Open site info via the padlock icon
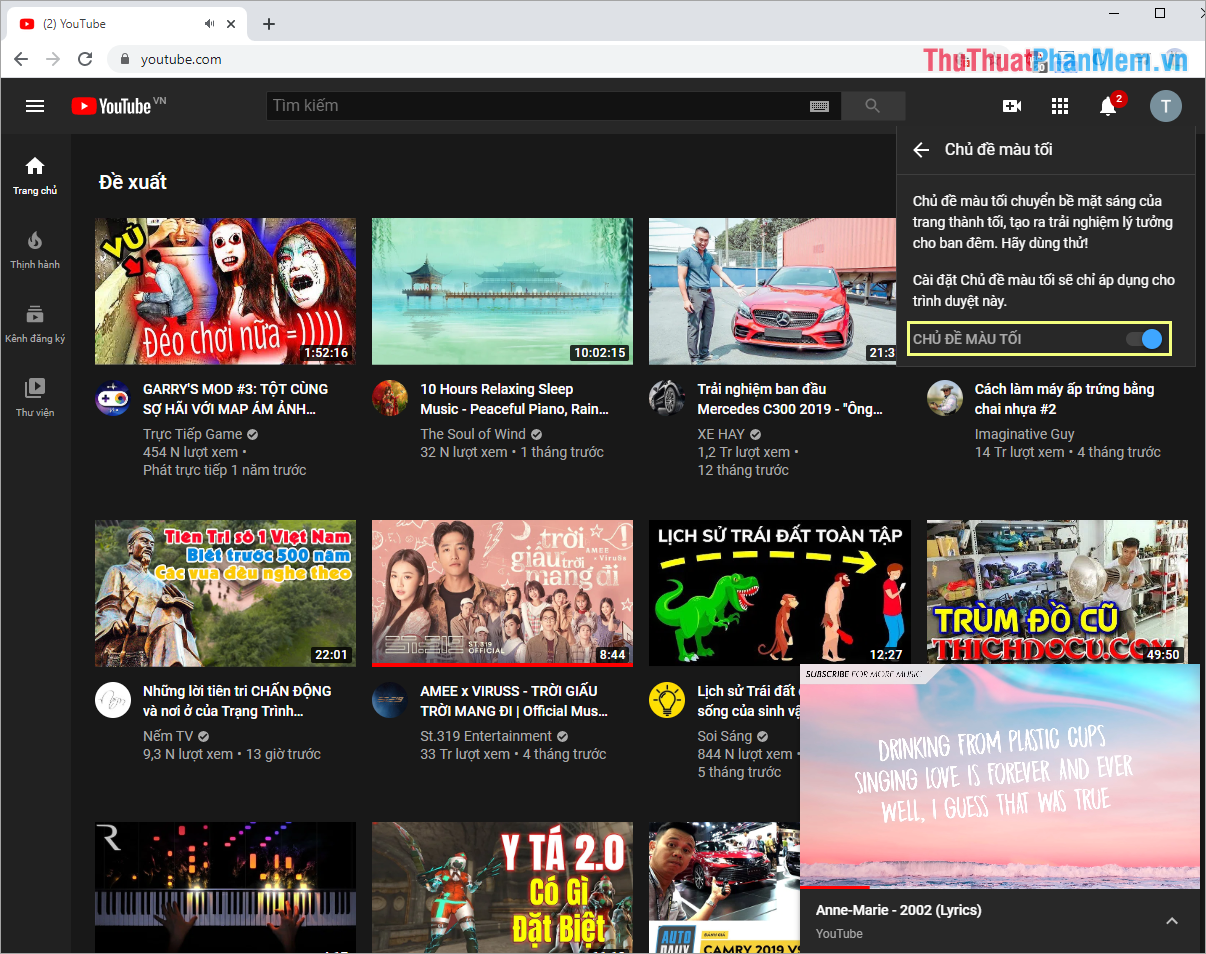Screen dimensions: 1206x954 point(124,59)
